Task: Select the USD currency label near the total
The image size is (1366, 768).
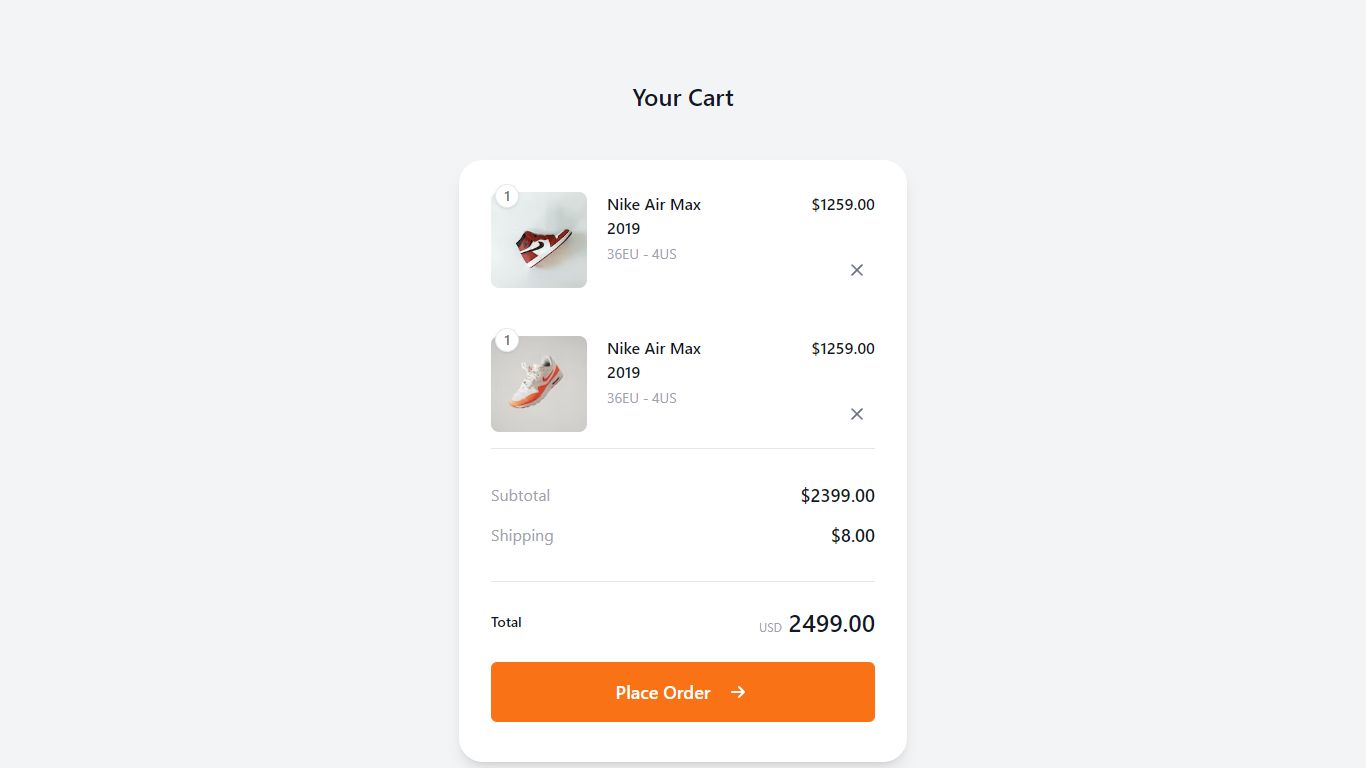Action: point(769,627)
